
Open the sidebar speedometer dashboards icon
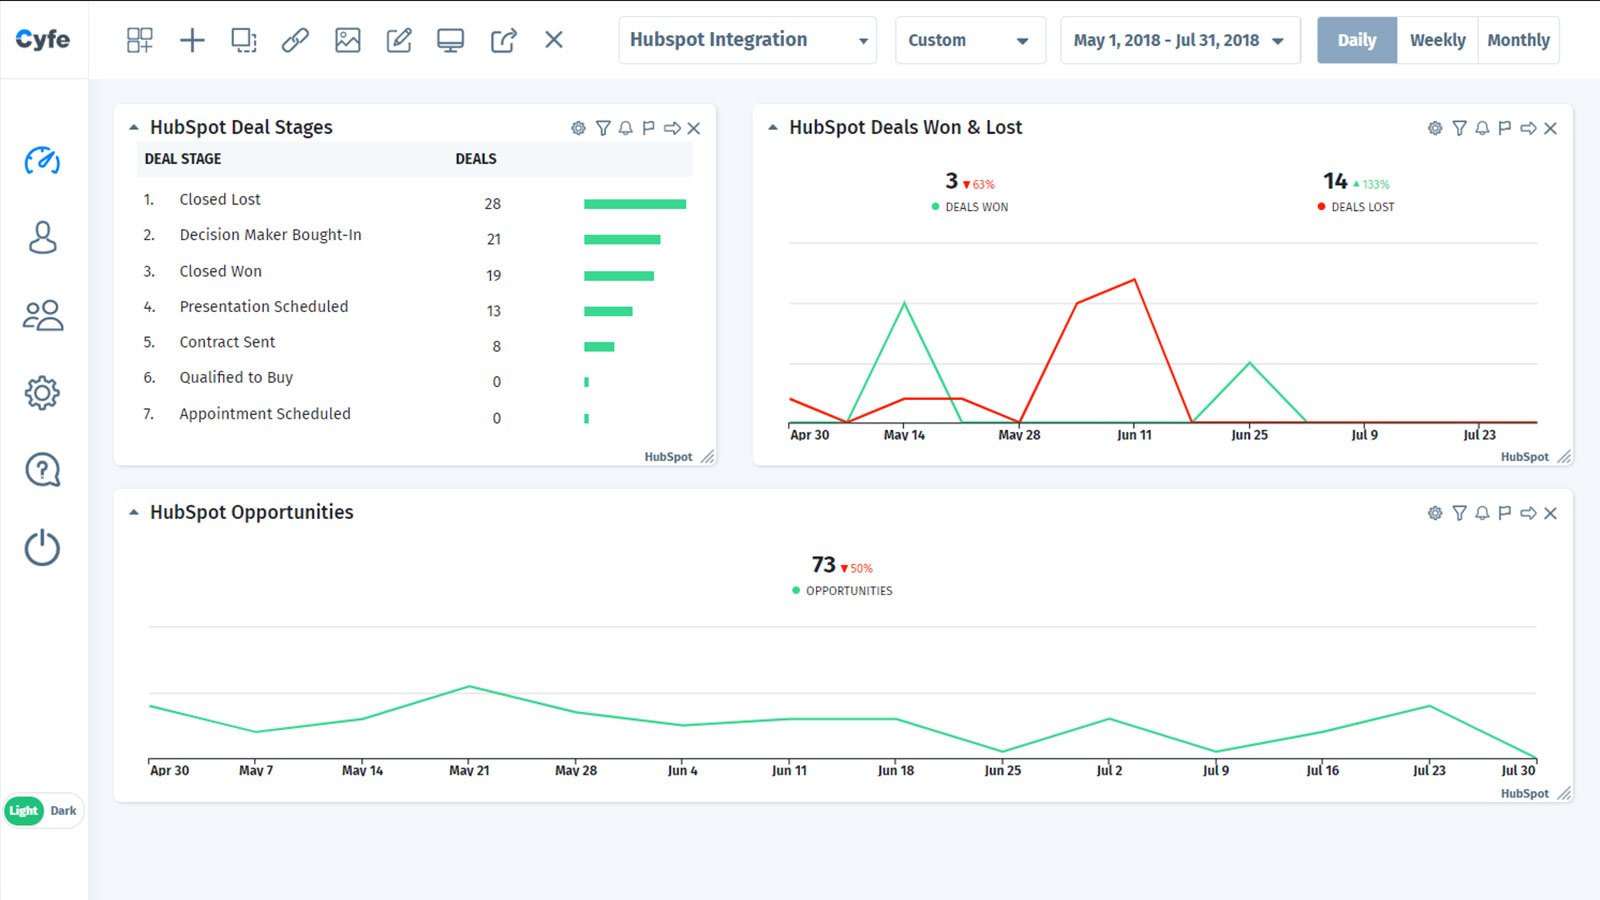(42, 161)
